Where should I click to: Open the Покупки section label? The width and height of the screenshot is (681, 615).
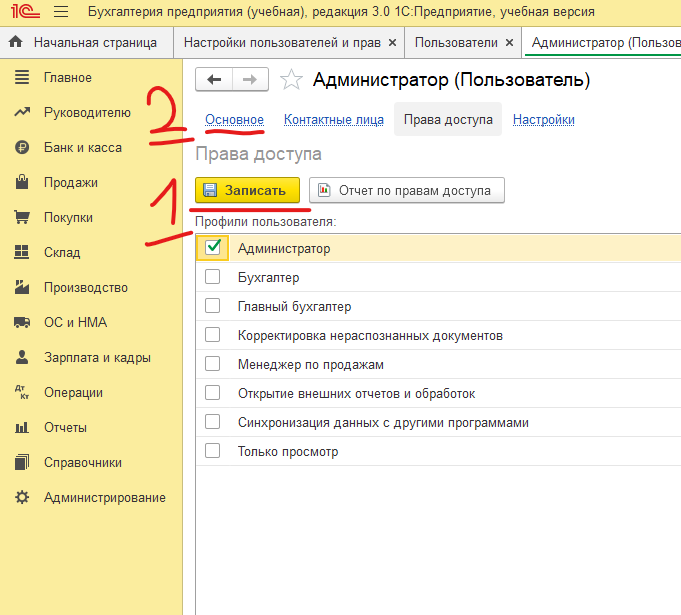[68, 217]
